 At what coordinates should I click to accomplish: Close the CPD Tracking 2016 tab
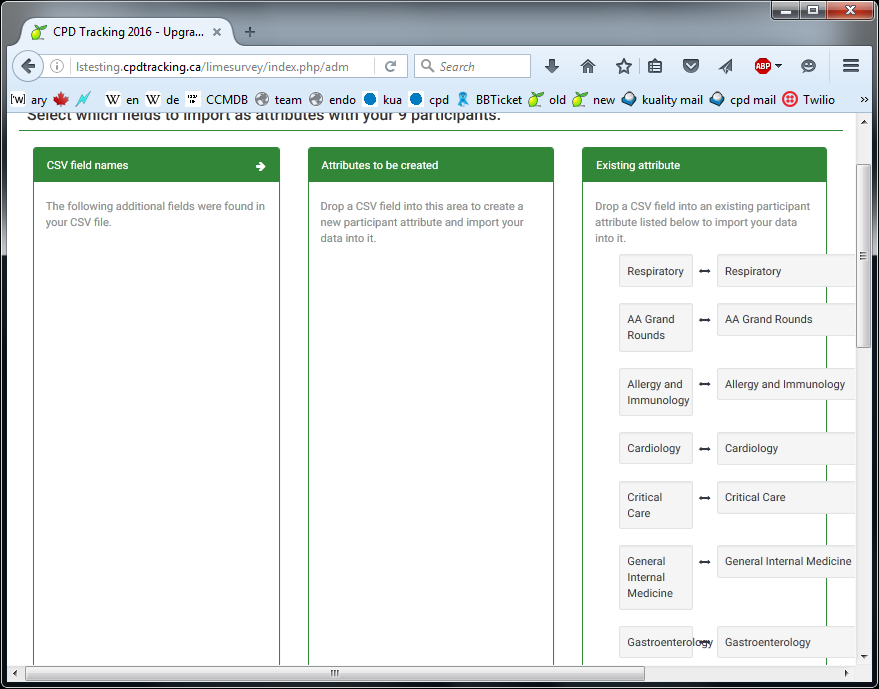tap(217, 32)
